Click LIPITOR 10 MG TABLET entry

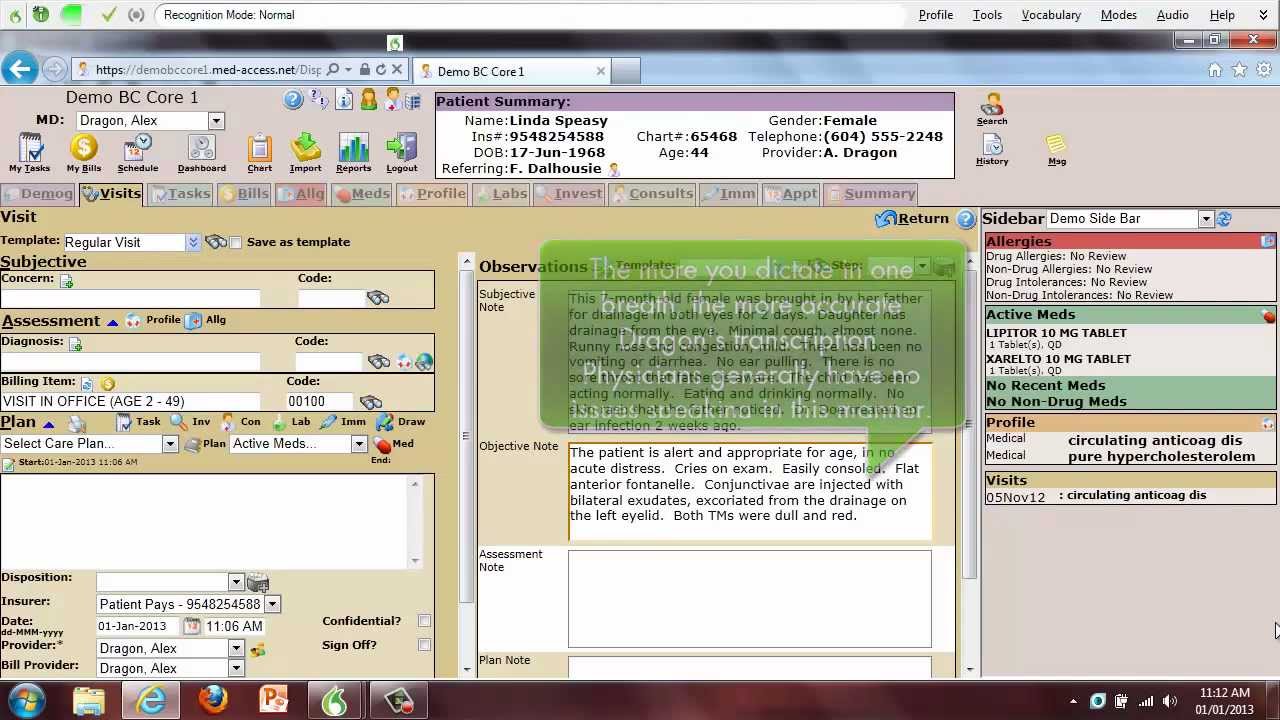pos(1056,333)
